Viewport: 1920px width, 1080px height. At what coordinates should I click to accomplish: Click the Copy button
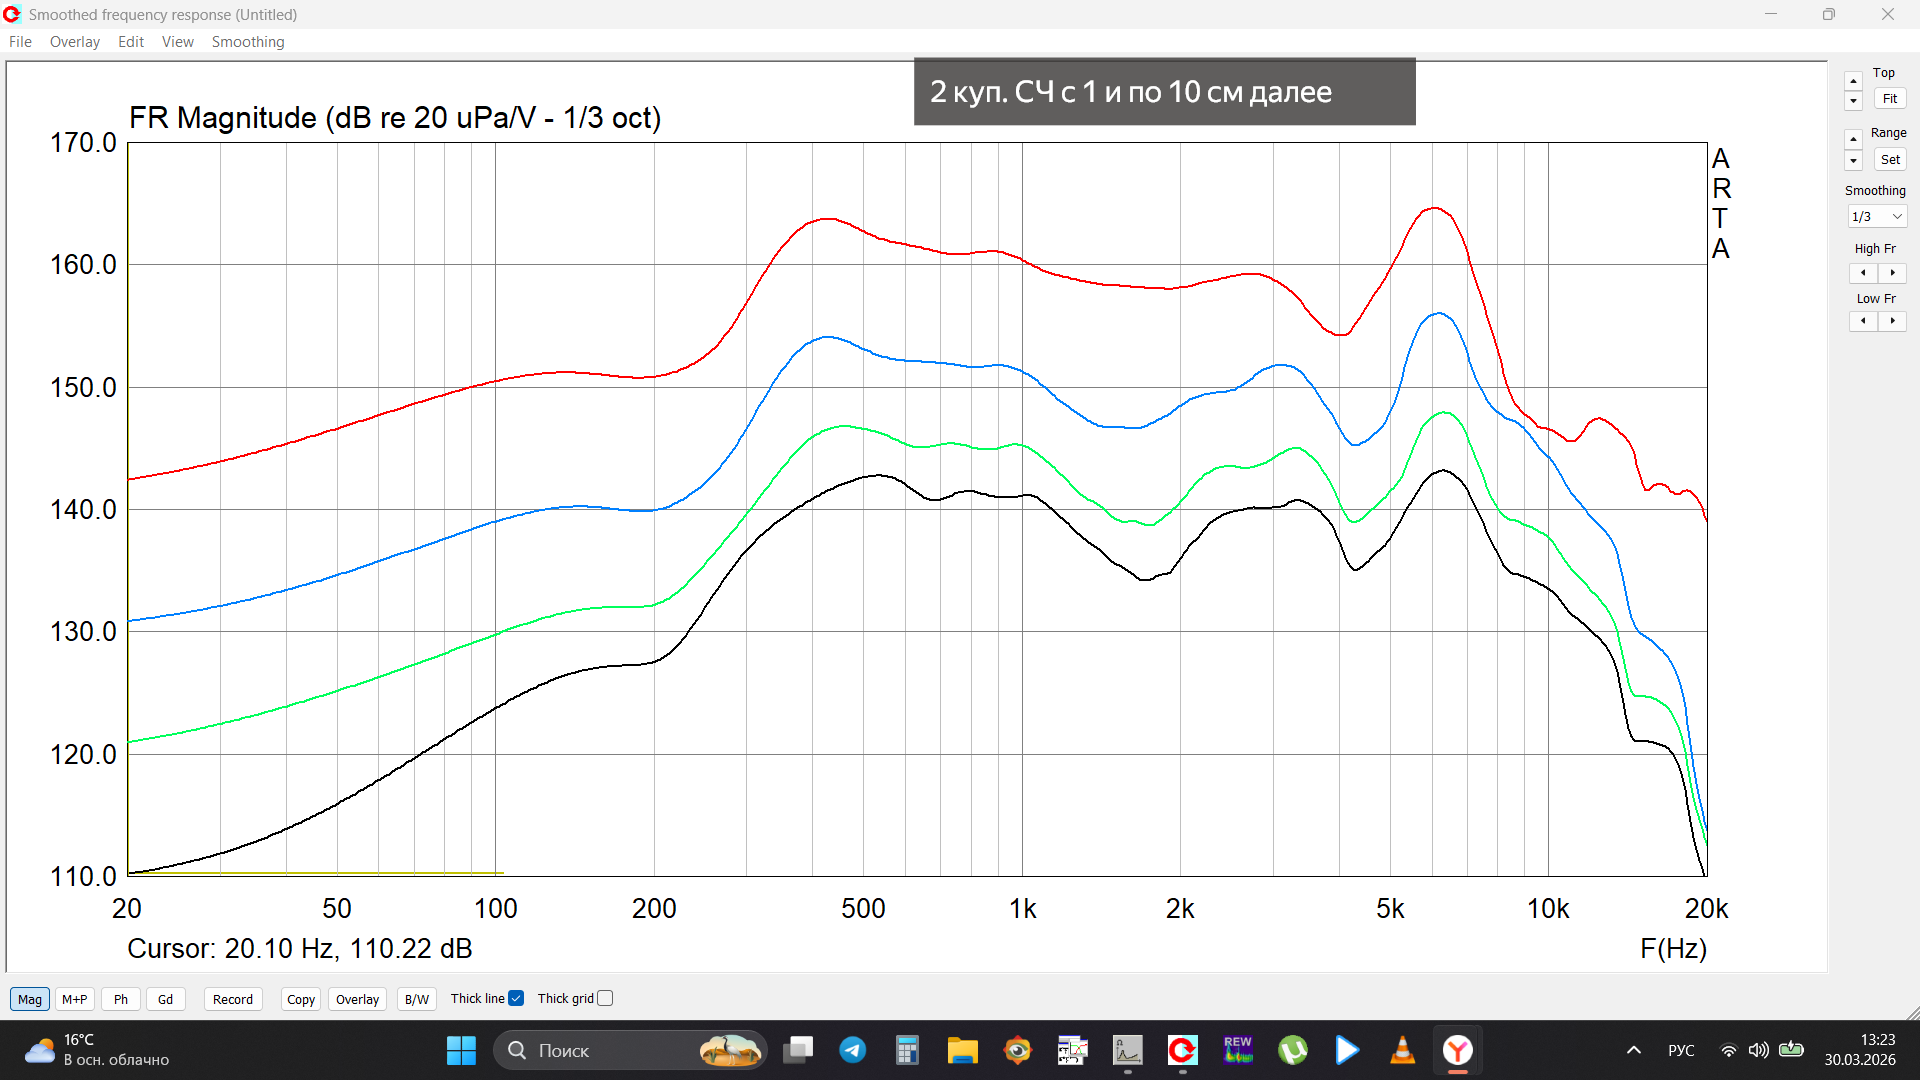click(x=300, y=999)
